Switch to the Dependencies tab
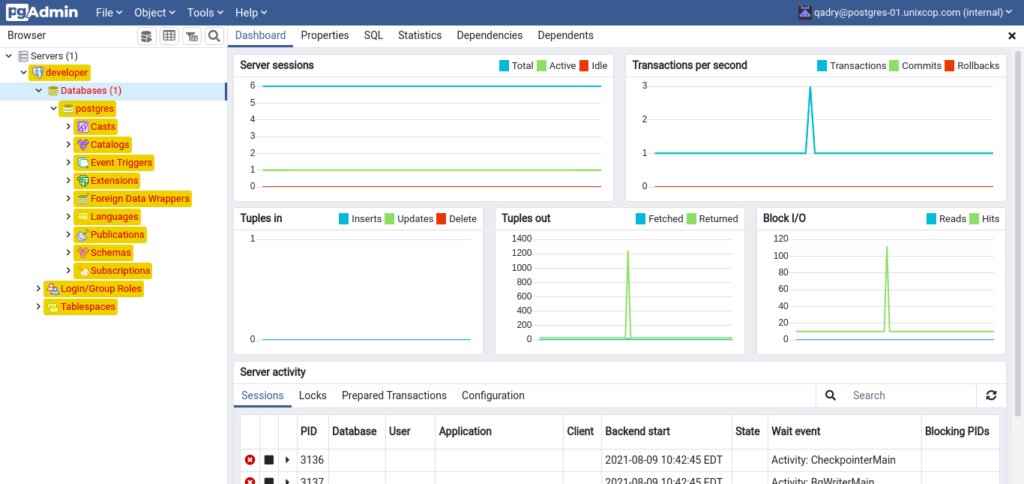The width and height of the screenshot is (1024, 484). 490,35
